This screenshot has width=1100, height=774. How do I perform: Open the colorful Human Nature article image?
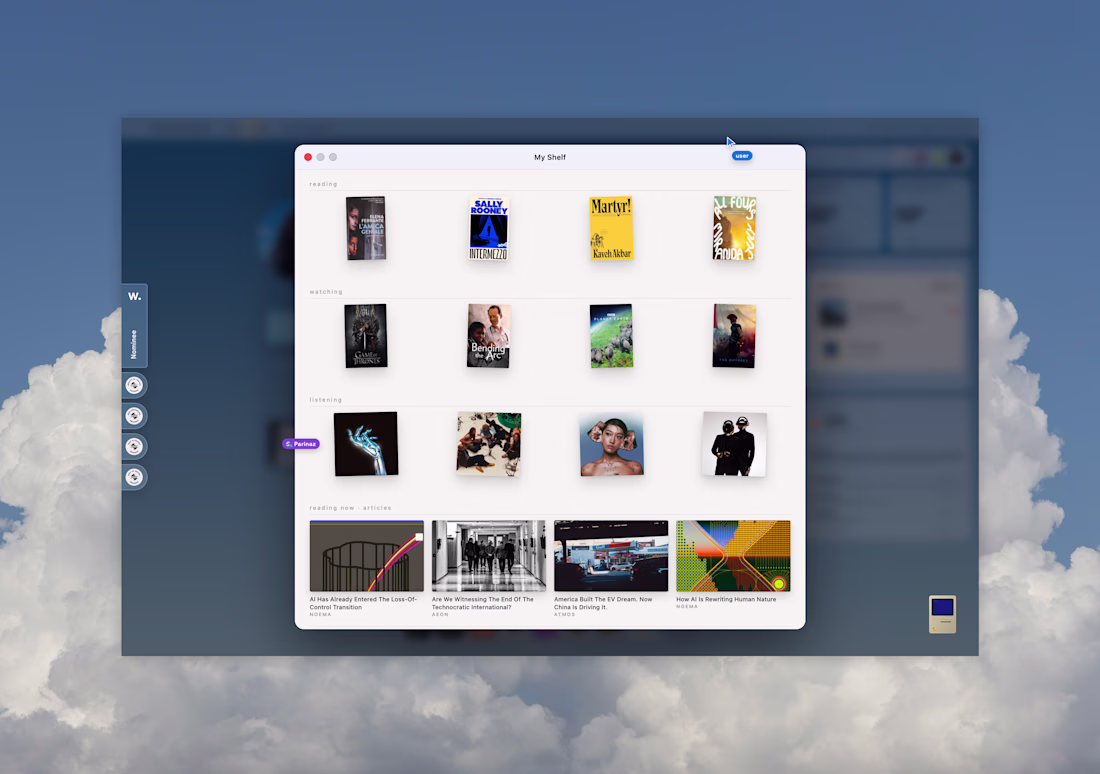[x=733, y=556]
